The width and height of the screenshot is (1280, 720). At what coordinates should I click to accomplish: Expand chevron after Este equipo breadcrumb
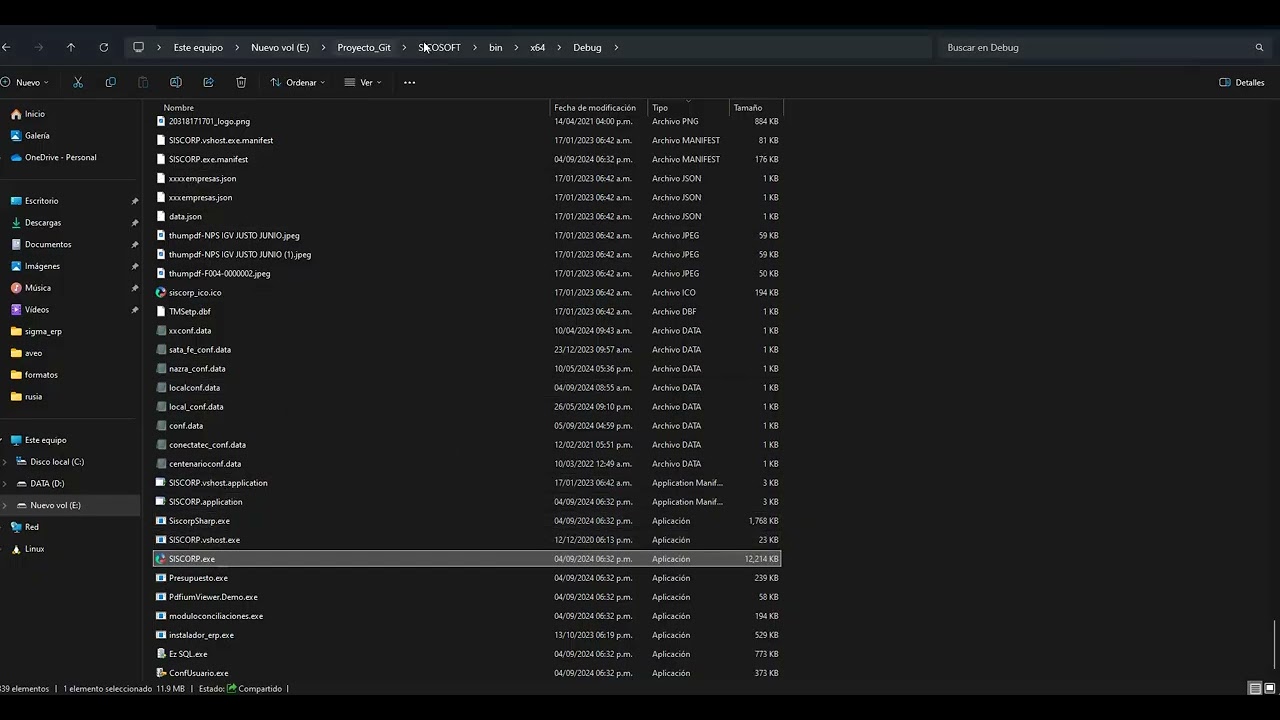(237, 47)
